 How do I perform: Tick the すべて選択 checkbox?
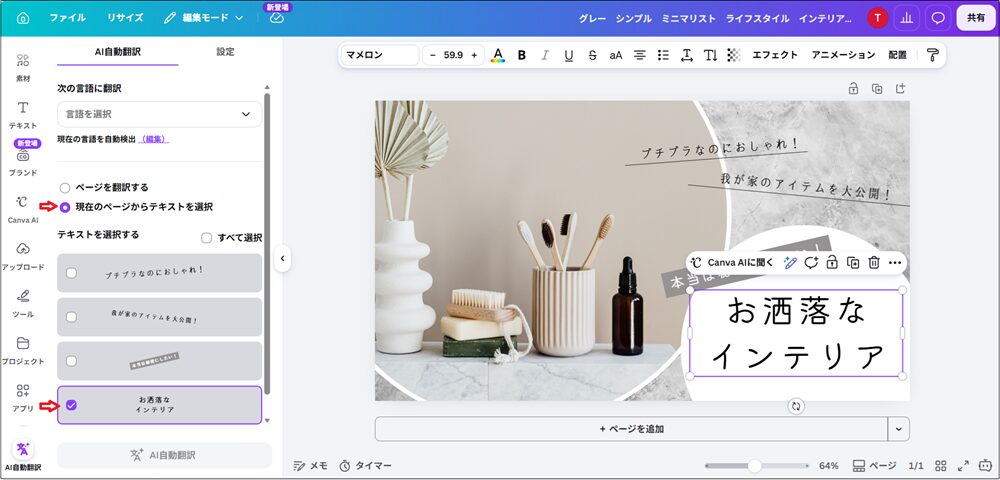tap(207, 238)
